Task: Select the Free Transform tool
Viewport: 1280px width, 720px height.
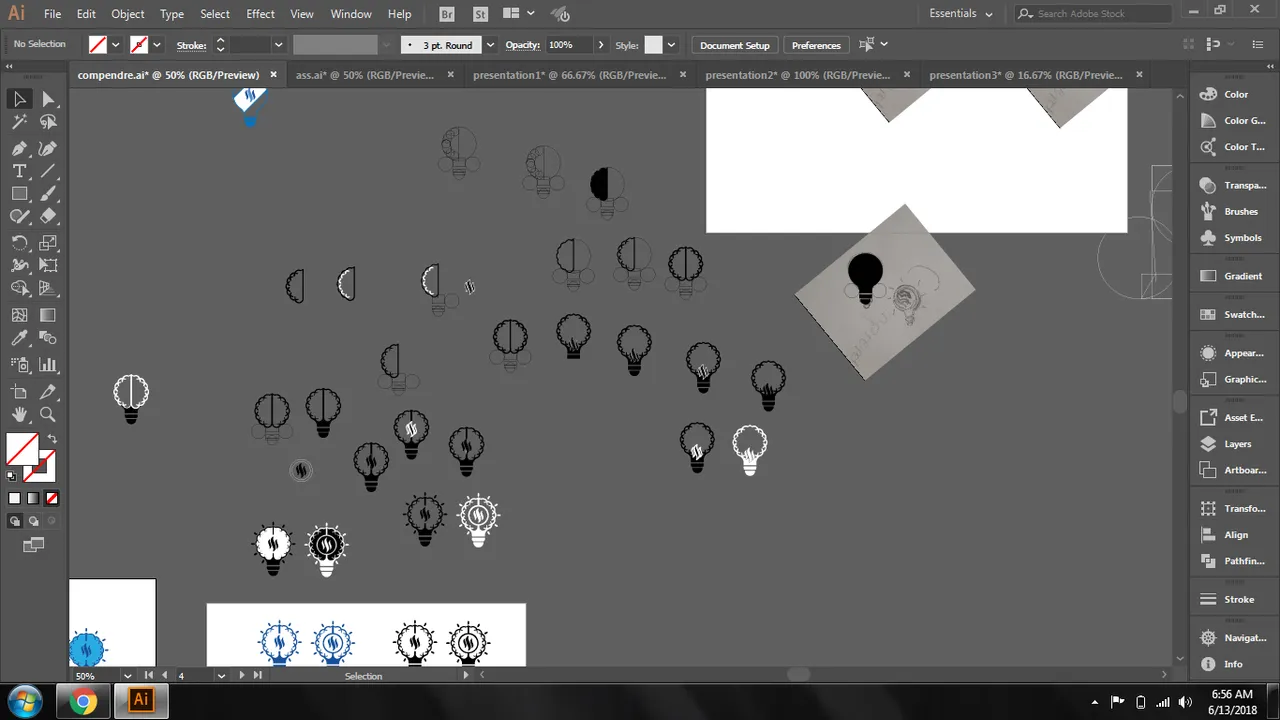Action: point(48,265)
